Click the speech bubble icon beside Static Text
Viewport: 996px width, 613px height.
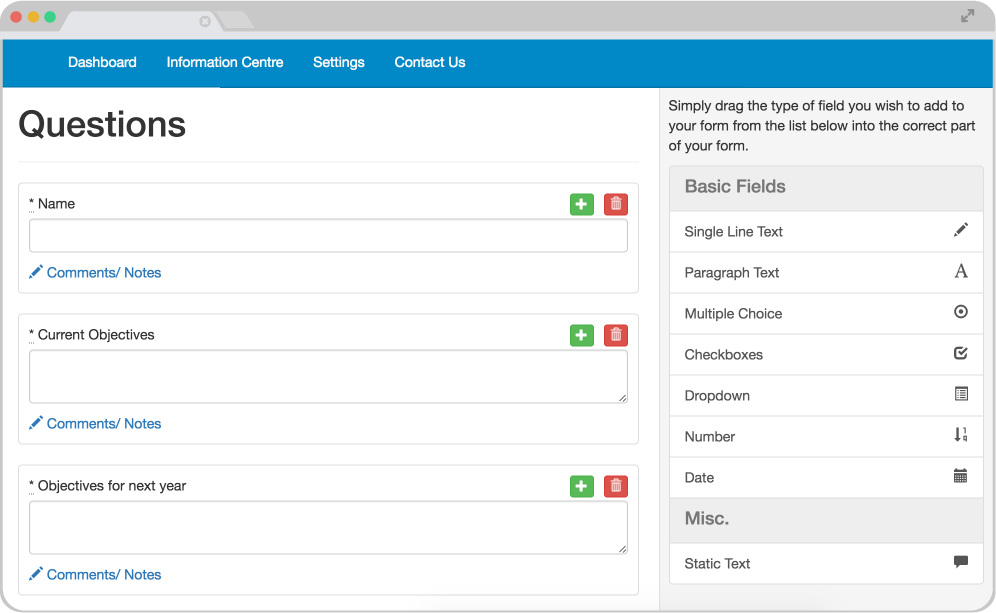click(x=960, y=562)
